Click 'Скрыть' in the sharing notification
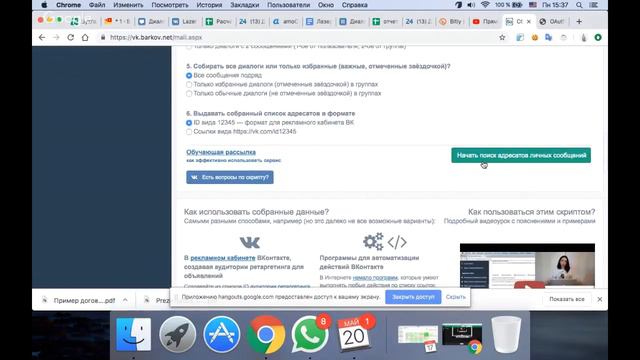Image resolution: width=640 pixels, height=360 pixels. point(456,297)
